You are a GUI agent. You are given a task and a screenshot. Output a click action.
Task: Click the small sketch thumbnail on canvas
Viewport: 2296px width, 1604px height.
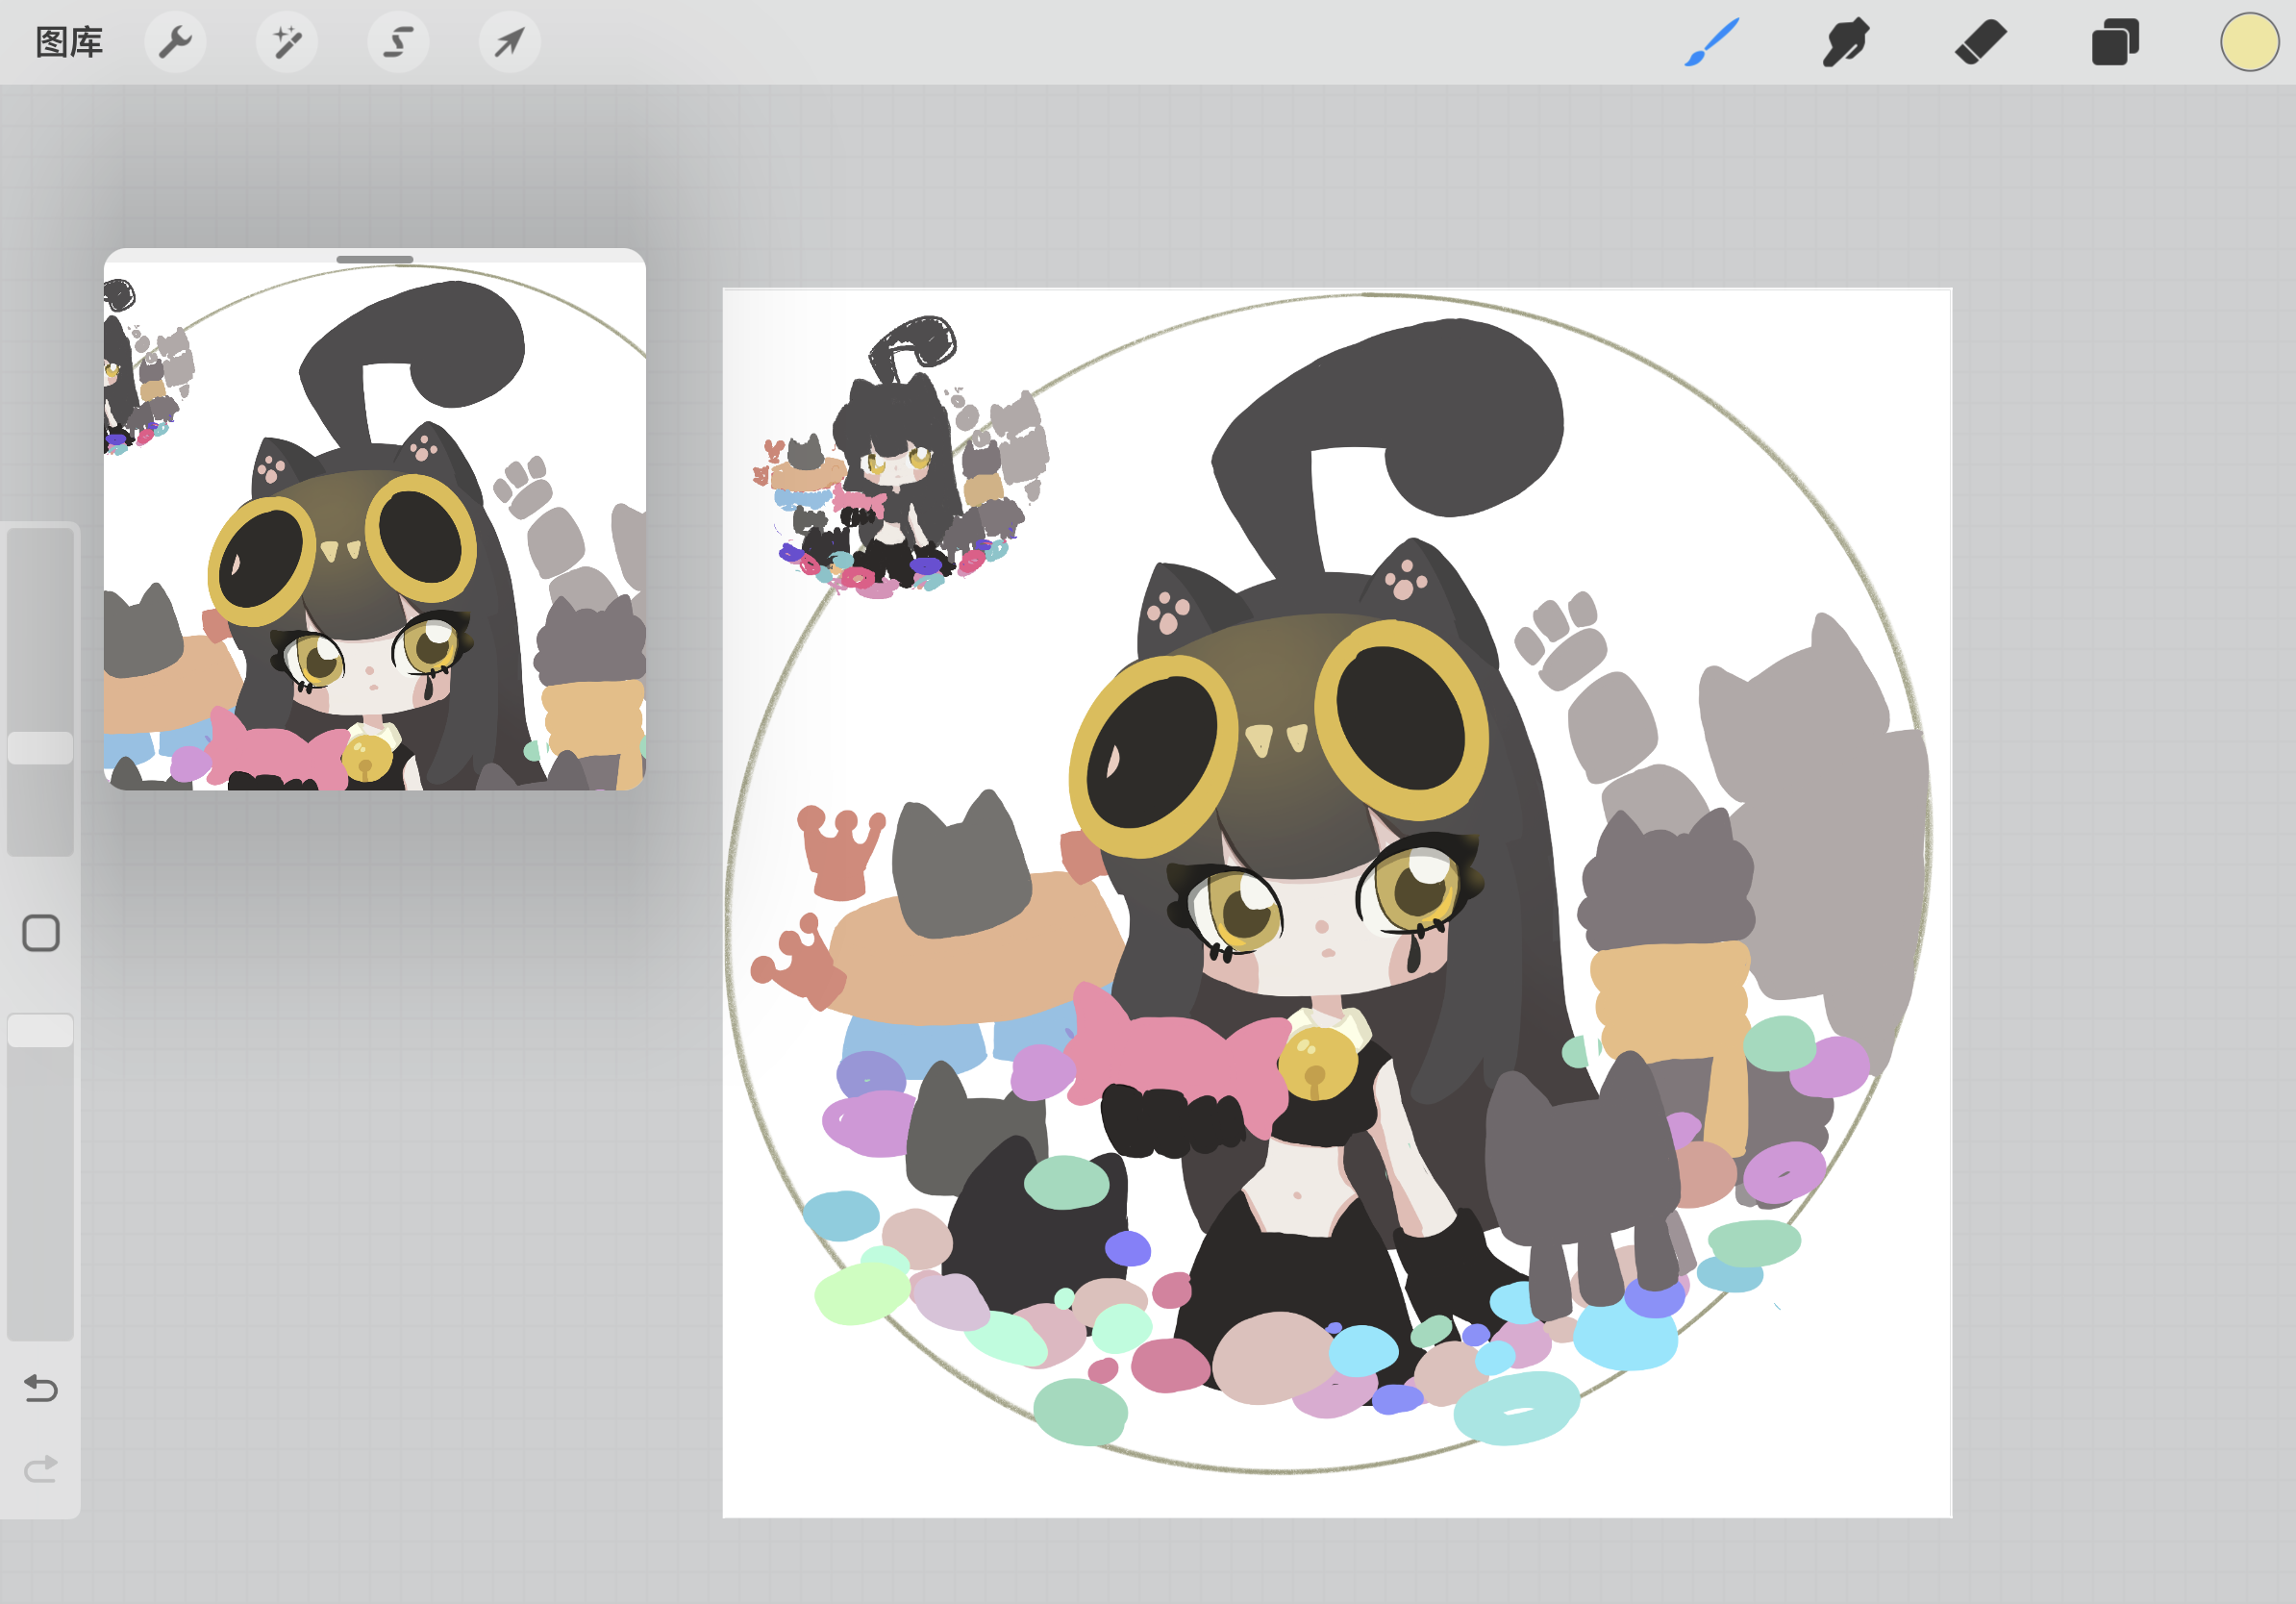coord(900,458)
